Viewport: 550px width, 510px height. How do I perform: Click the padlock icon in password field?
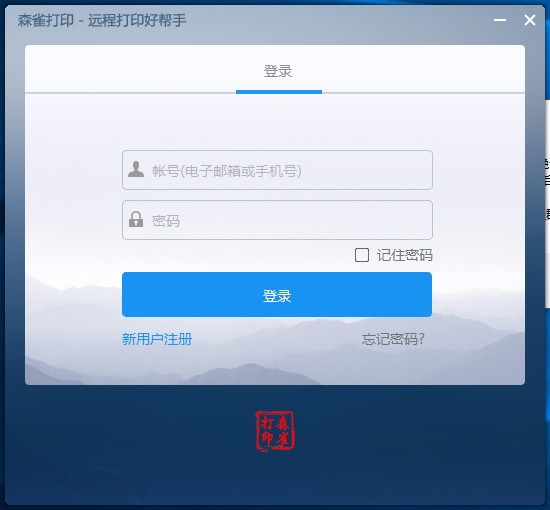[136, 219]
